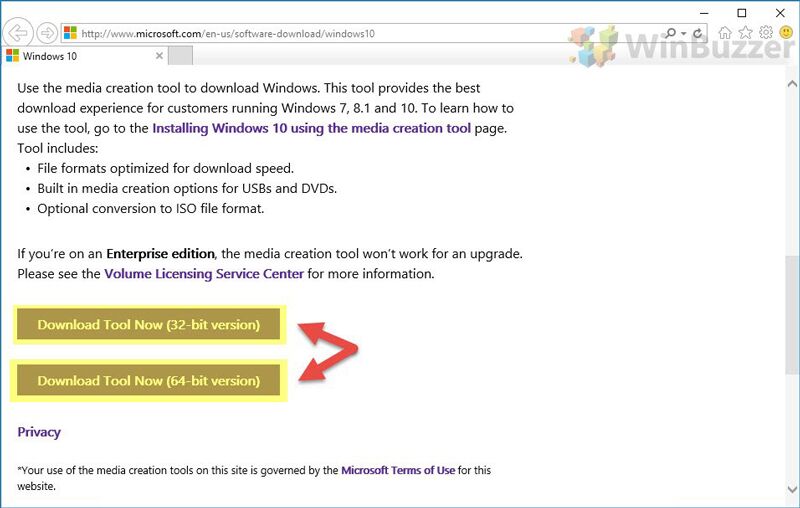Viewport: 800px width, 508px height.
Task: Open Installing Windows 10 using media creation tool link
Action: (311, 128)
